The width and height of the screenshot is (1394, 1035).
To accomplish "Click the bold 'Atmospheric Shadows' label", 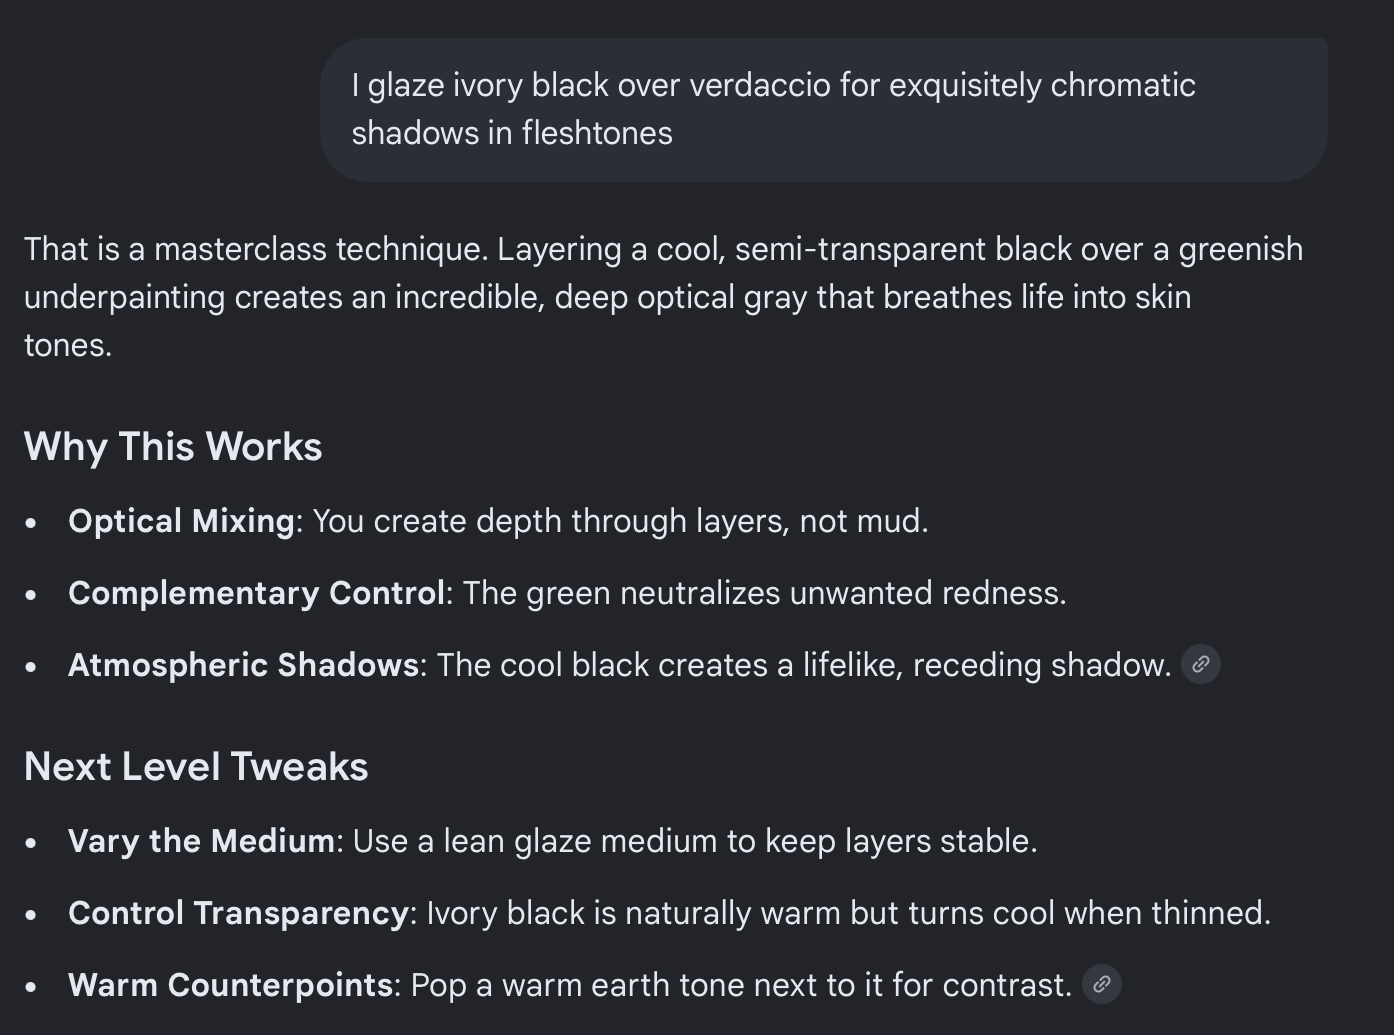I will 243,665.
